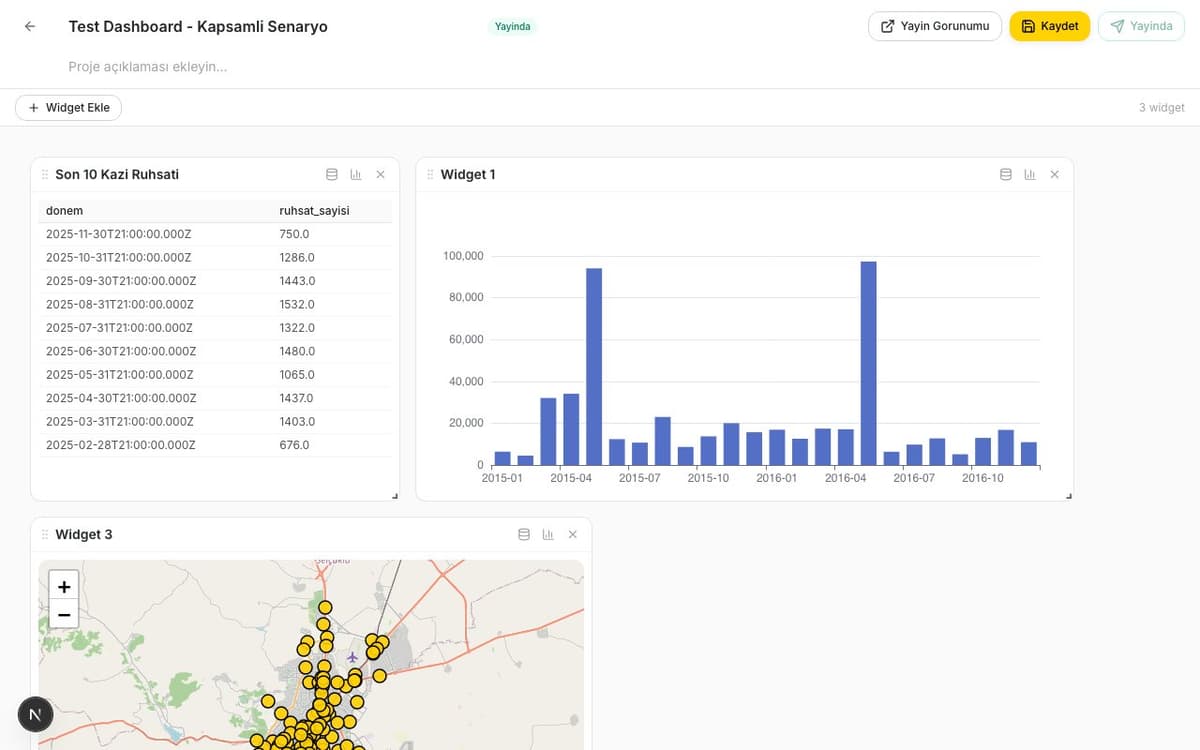Screen dimensions: 1200x750
Task: Click the Yayinda publish button
Action: [x=1141, y=26]
